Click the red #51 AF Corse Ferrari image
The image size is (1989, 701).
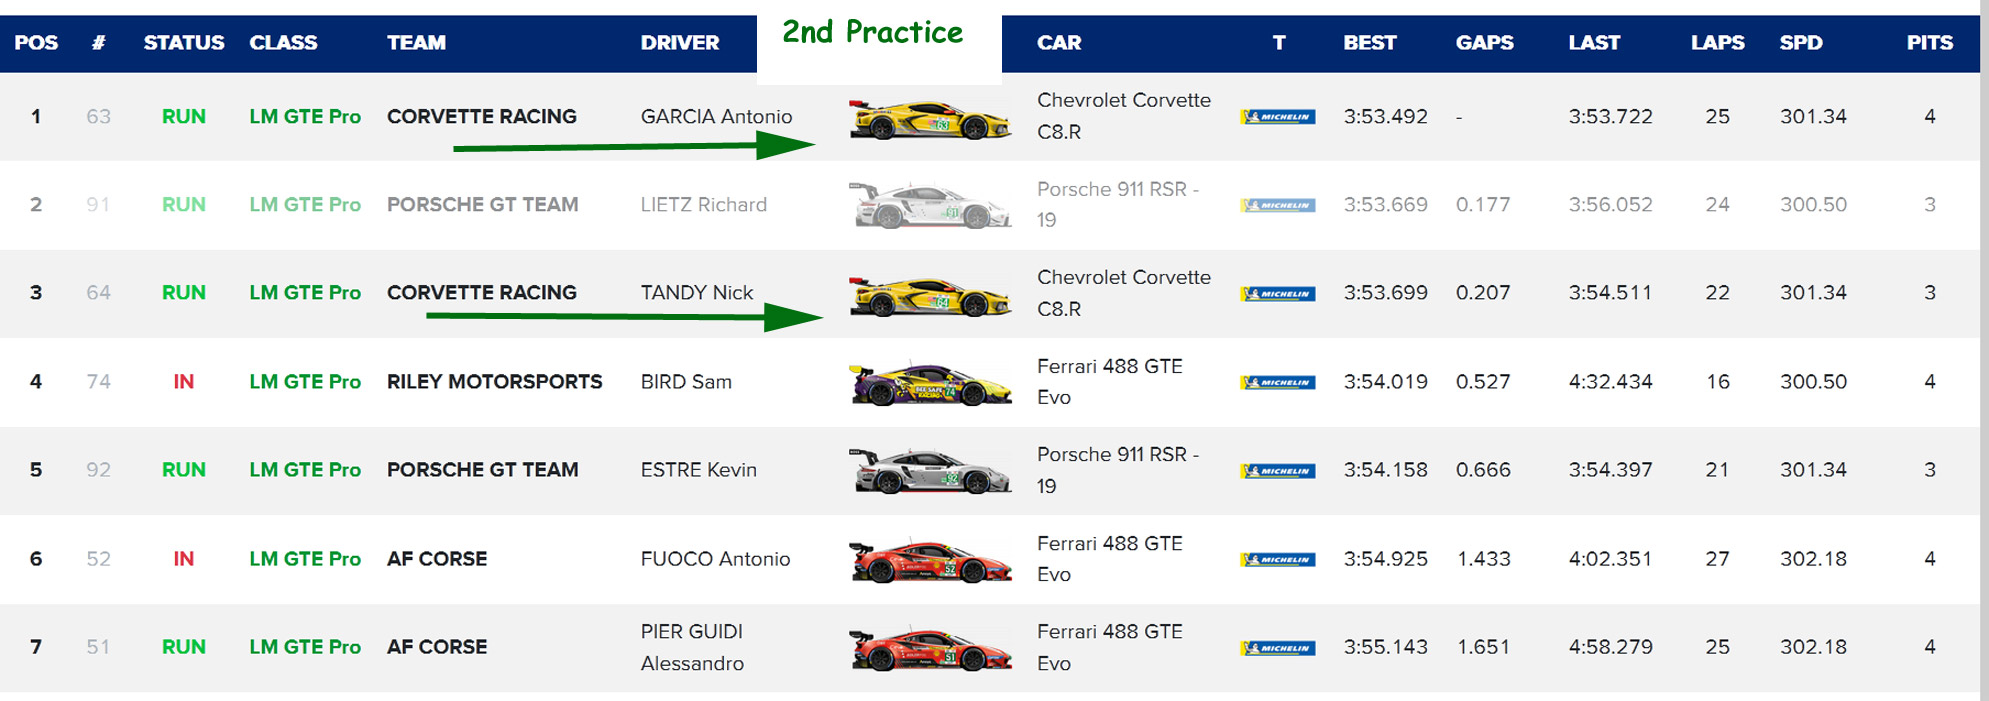point(929,648)
